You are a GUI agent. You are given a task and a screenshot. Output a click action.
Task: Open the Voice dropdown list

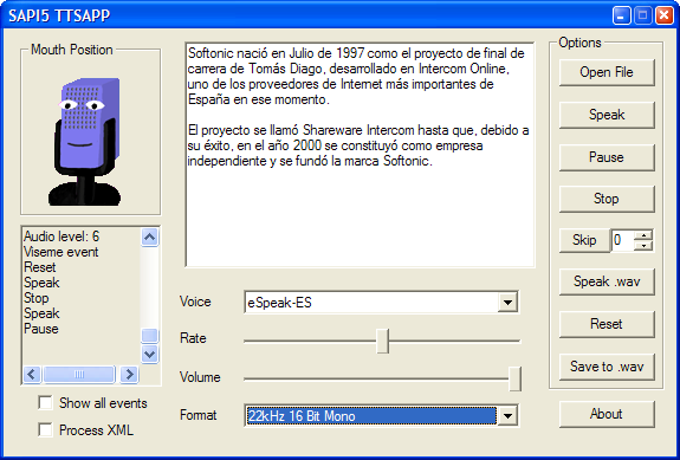pos(507,302)
